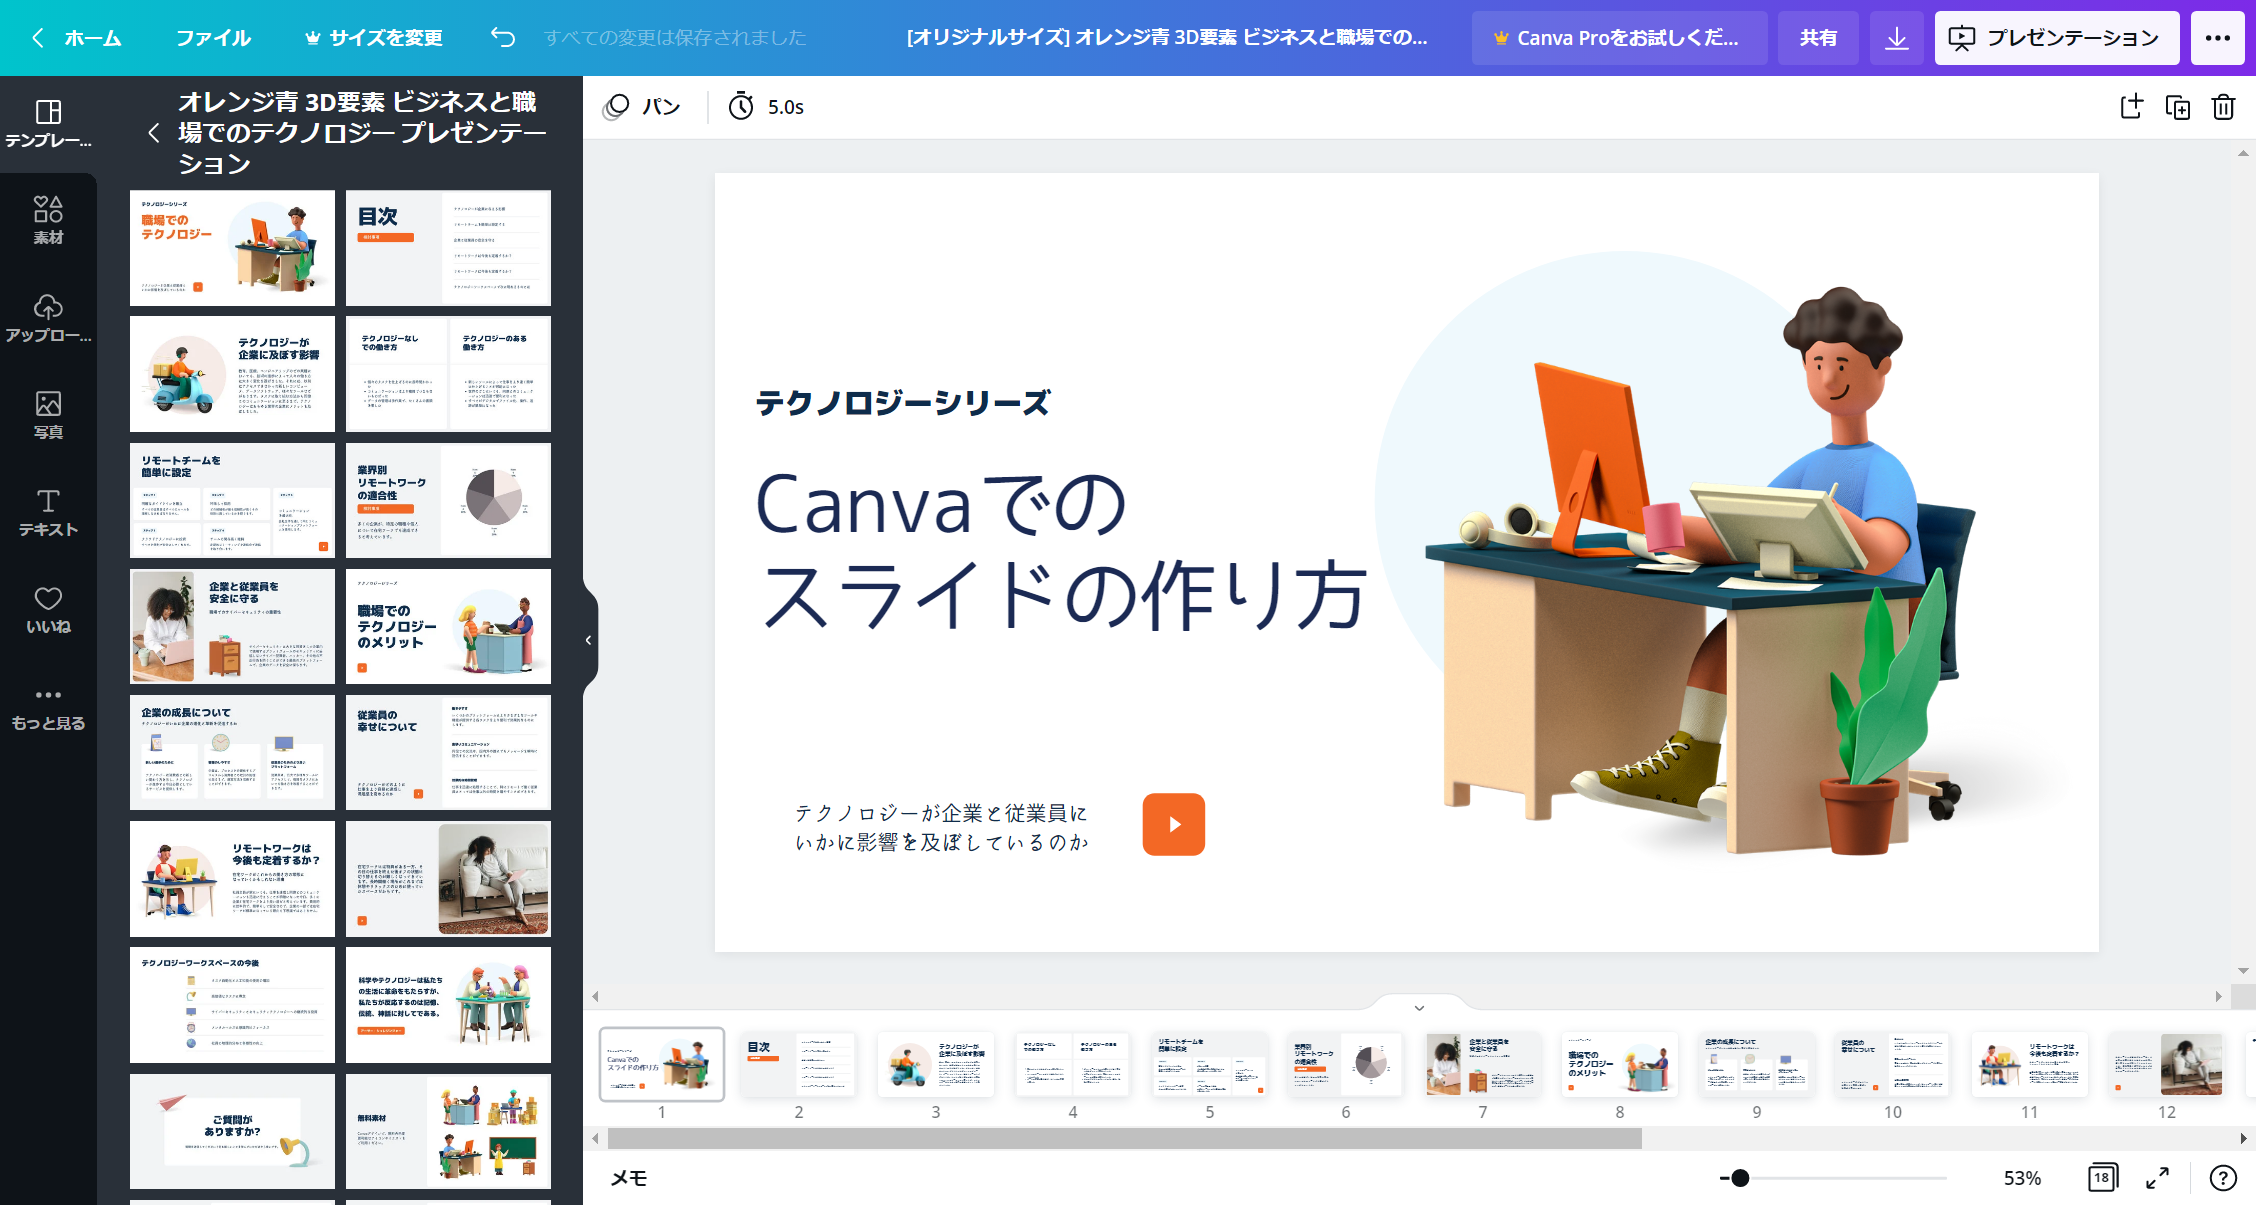Collapse the page thumbnail strip chevron
Image resolution: width=2256 pixels, height=1205 pixels.
coord(1419,1007)
